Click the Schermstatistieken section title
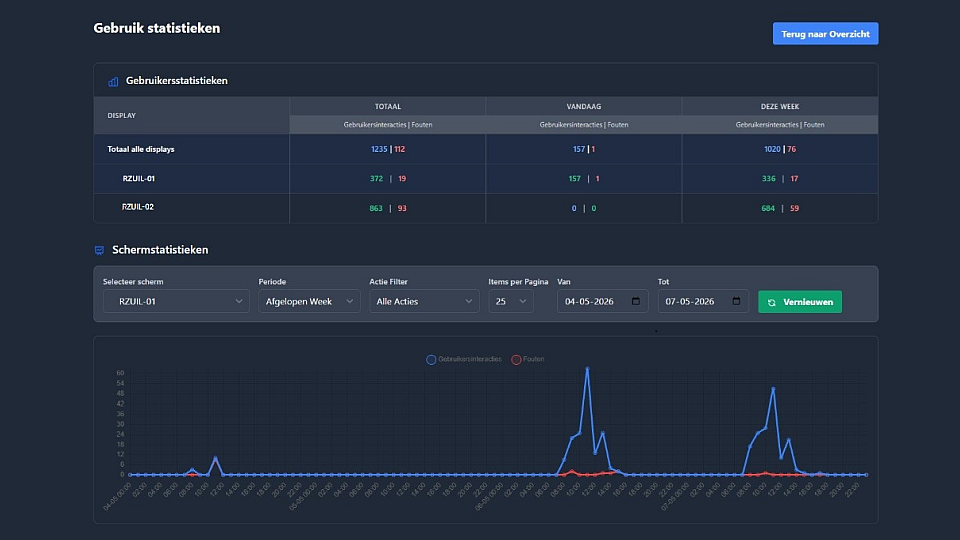The height and width of the screenshot is (540, 960). coord(160,250)
